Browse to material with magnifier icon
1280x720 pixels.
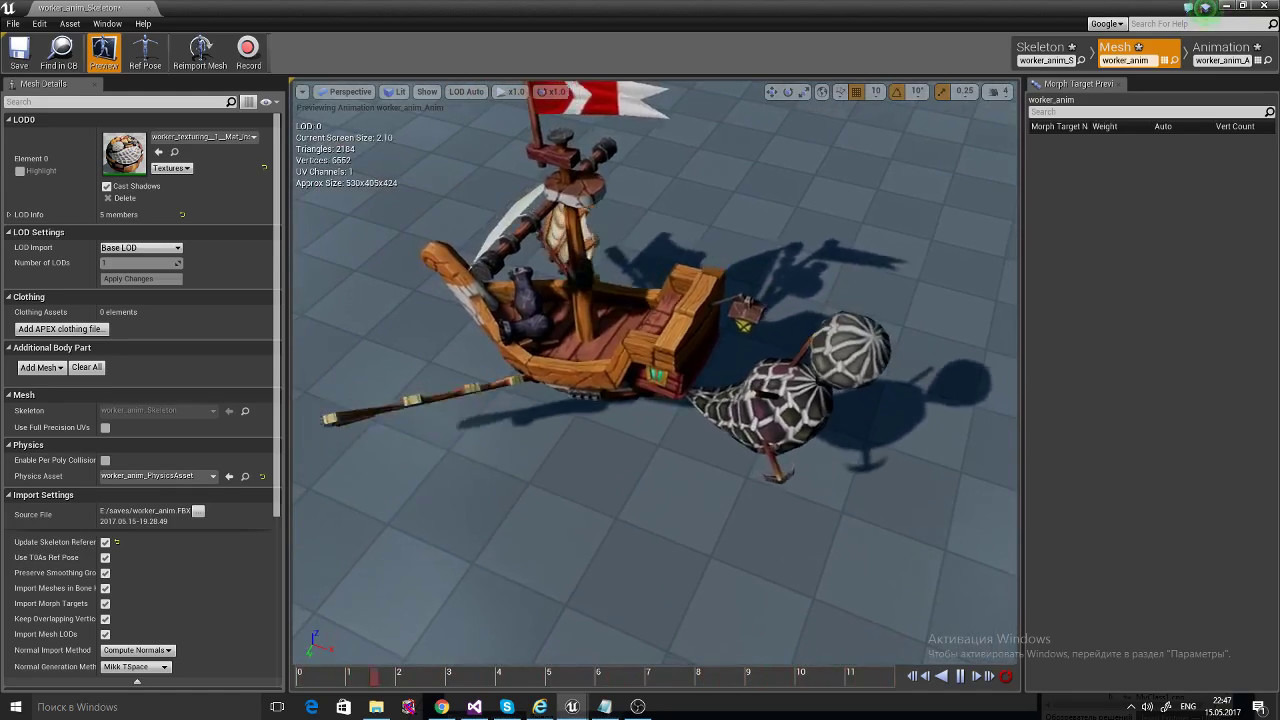point(173,152)
